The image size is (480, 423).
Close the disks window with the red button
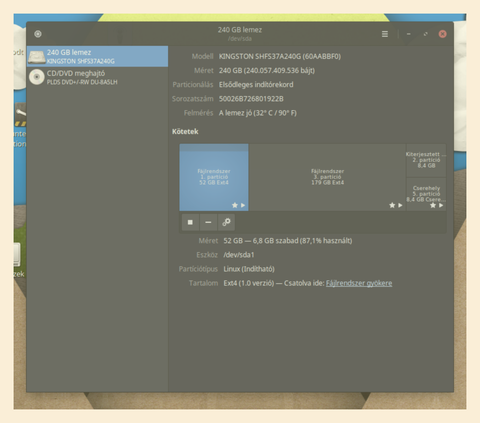coord(443,34)
